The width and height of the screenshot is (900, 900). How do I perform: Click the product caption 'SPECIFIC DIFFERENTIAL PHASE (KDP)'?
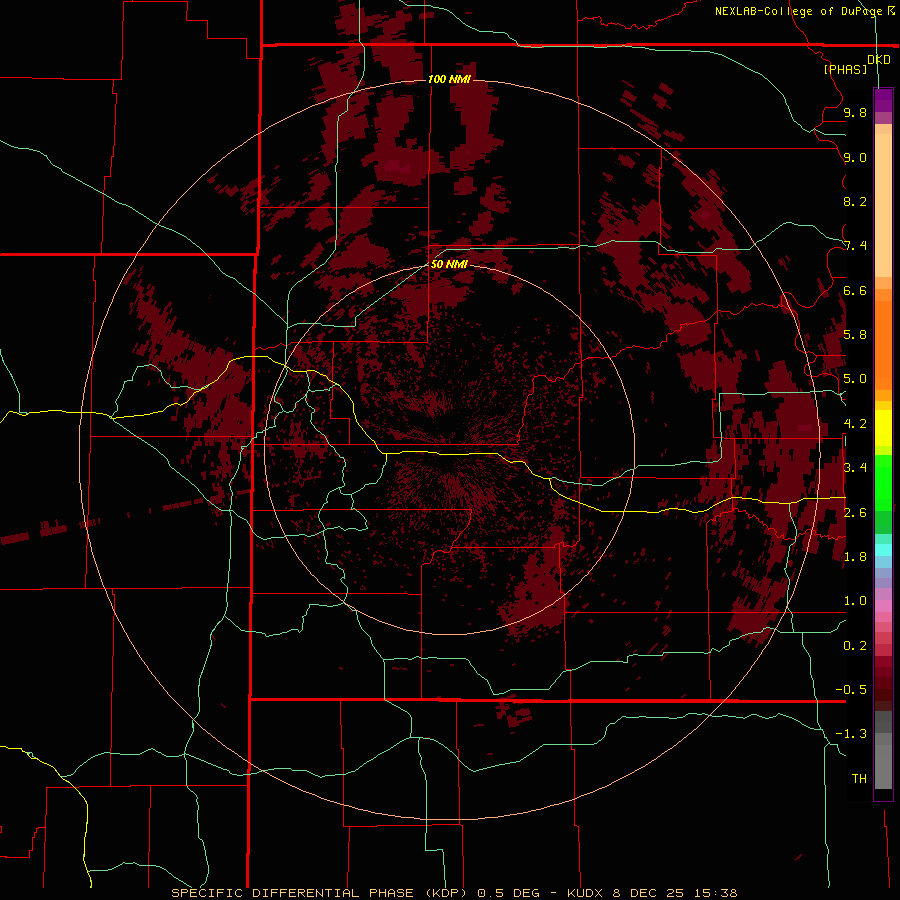(319, 893)
